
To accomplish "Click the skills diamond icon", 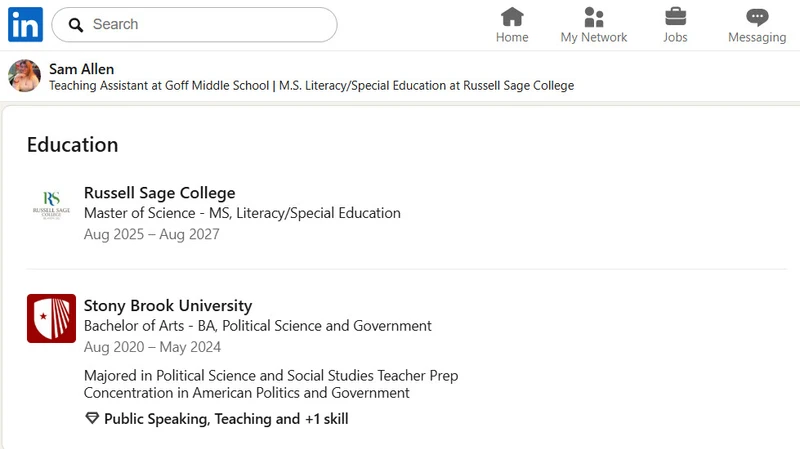I will tap(92, 419).
